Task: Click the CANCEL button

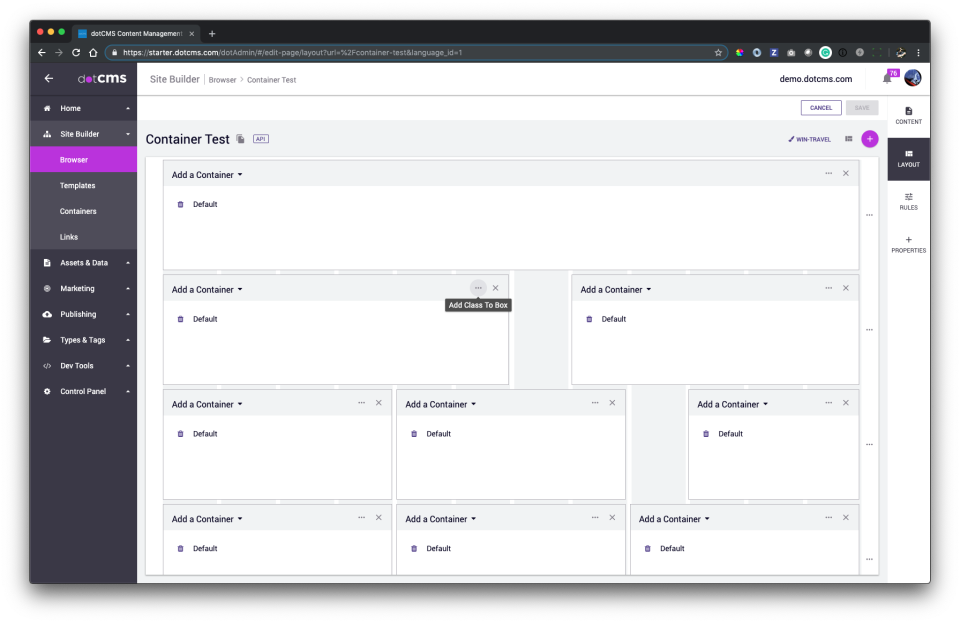Action: (x=820, y=107)
